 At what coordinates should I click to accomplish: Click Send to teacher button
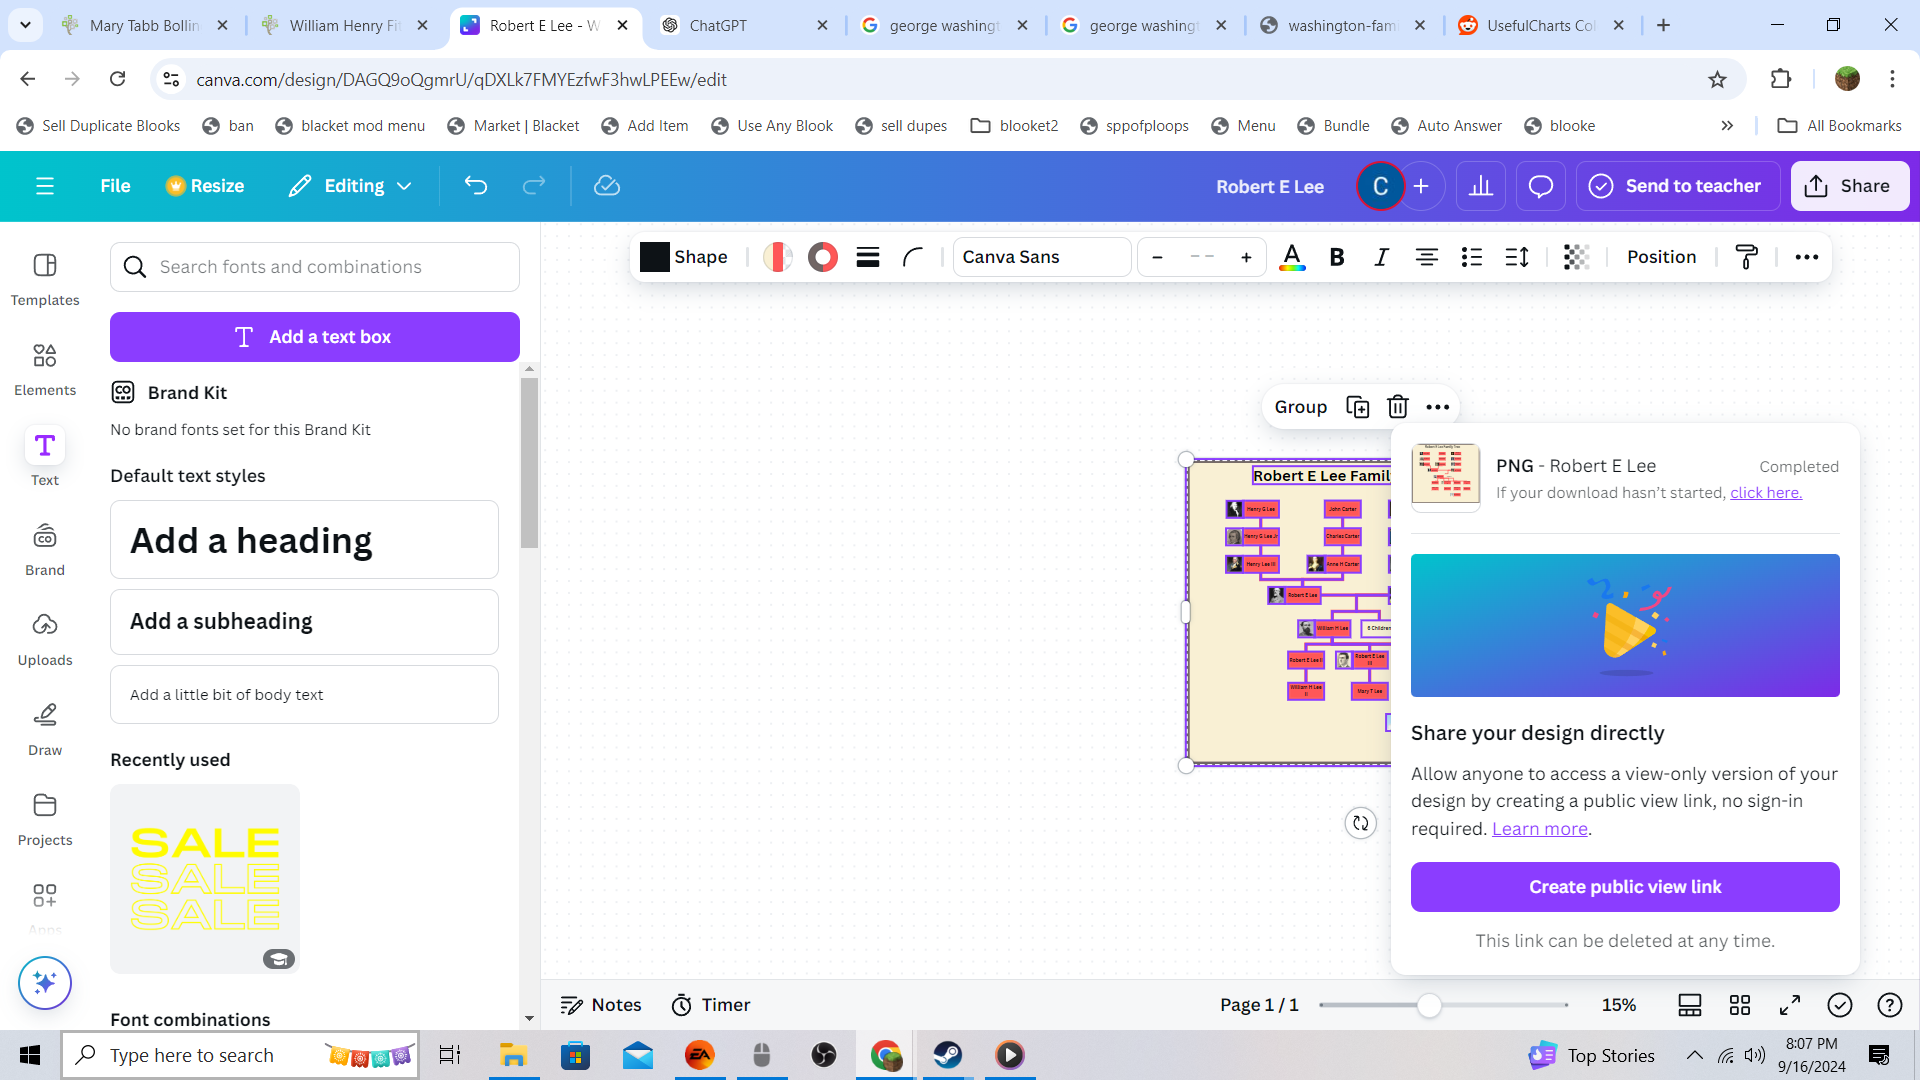tap(1678, 186)
